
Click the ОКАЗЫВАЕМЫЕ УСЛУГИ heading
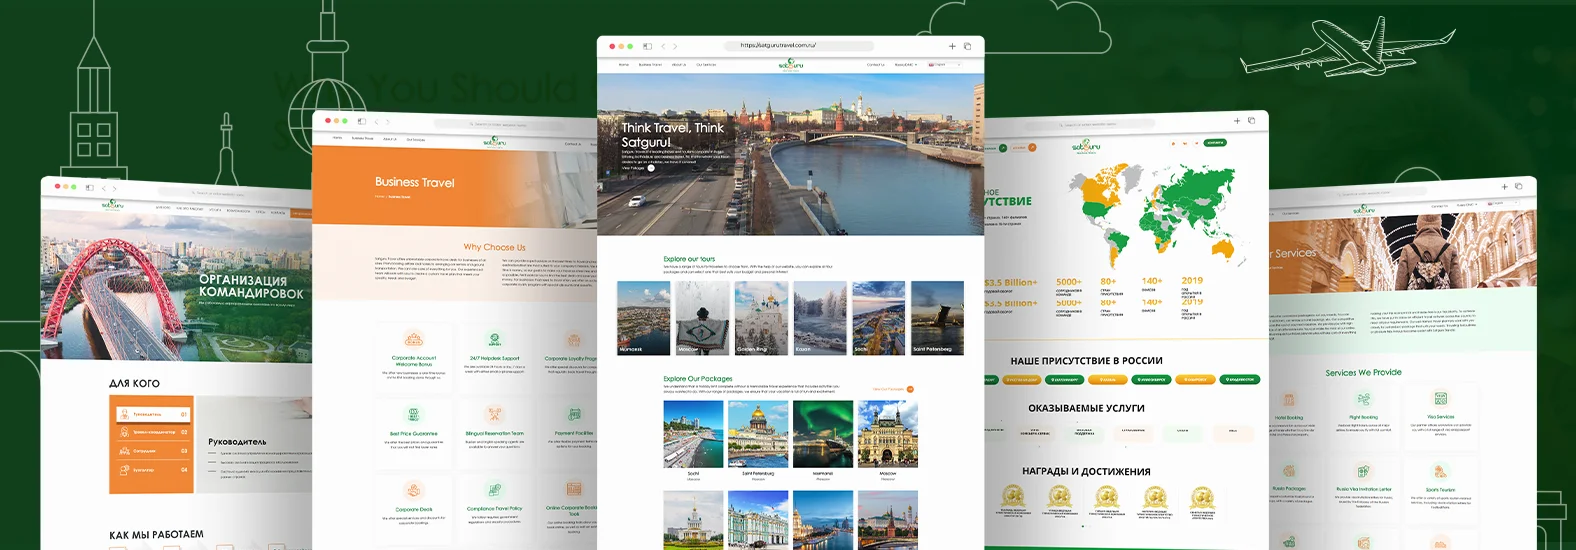click(1086, 408)
